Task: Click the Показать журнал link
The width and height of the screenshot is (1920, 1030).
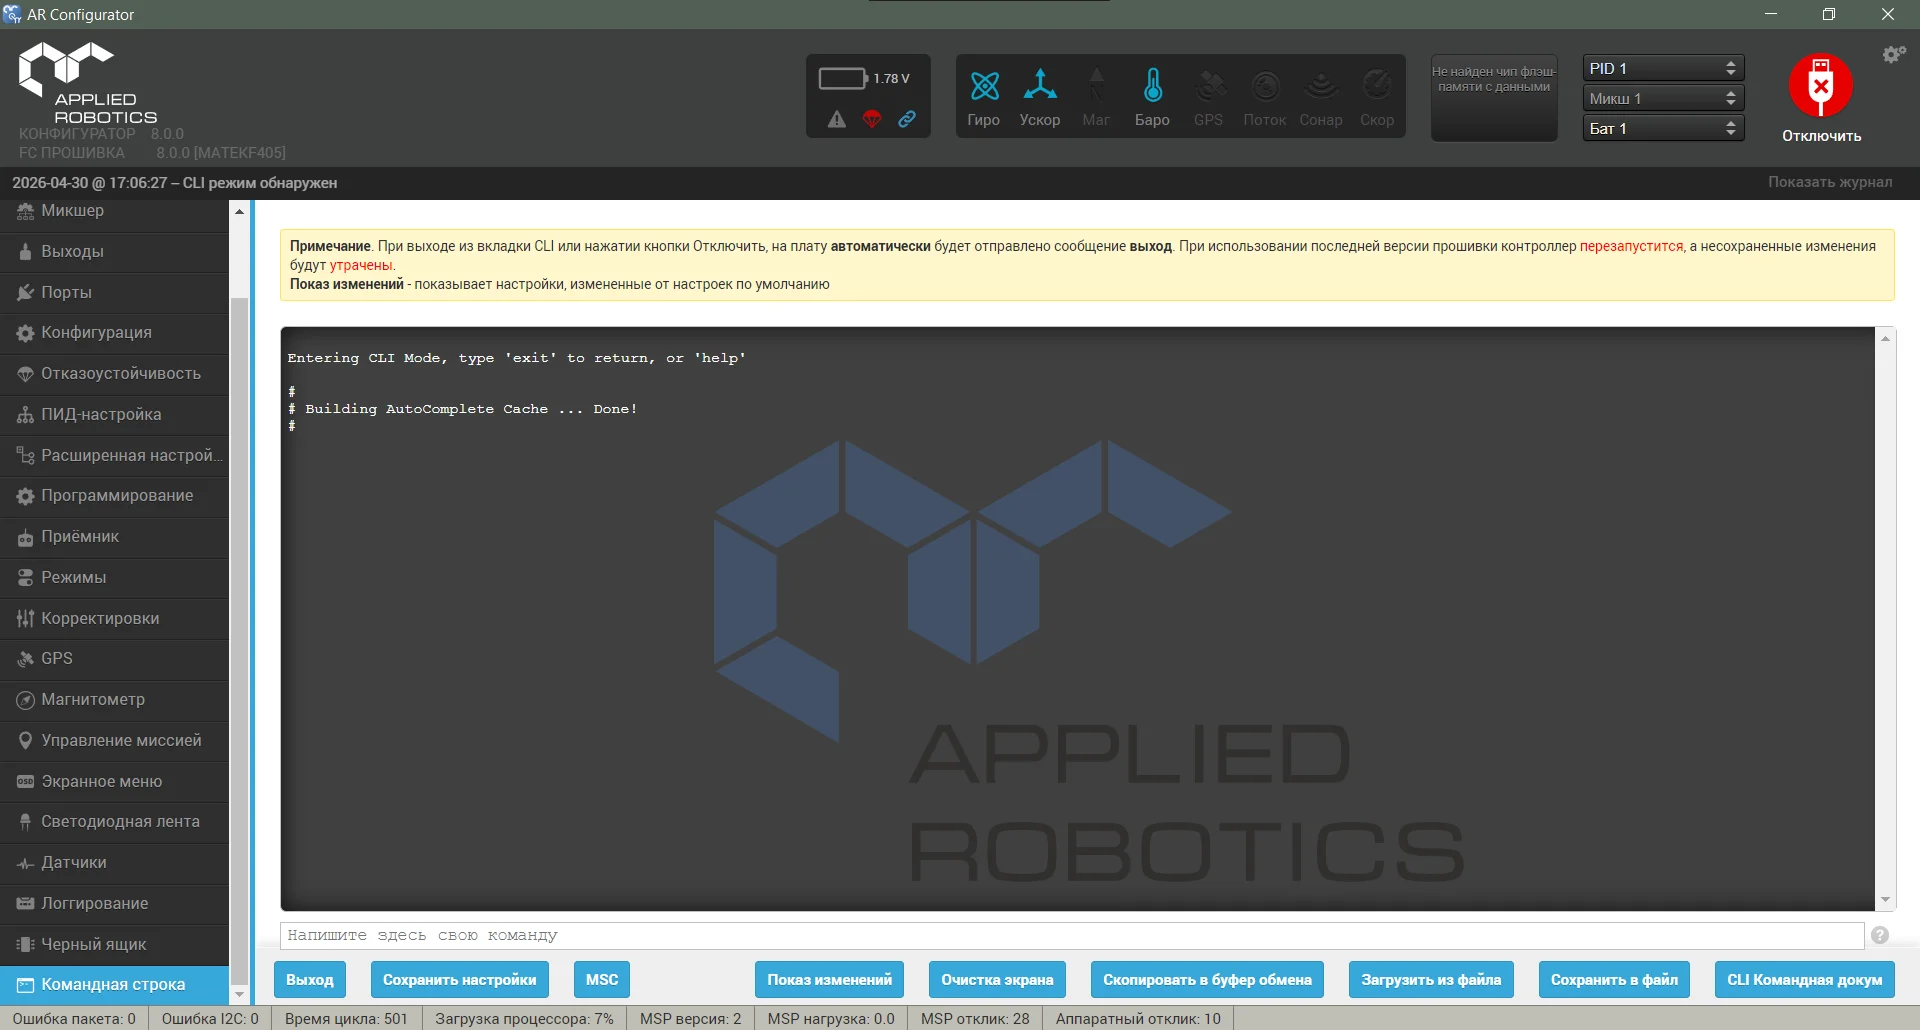Action: click(x=1830, y=182)
